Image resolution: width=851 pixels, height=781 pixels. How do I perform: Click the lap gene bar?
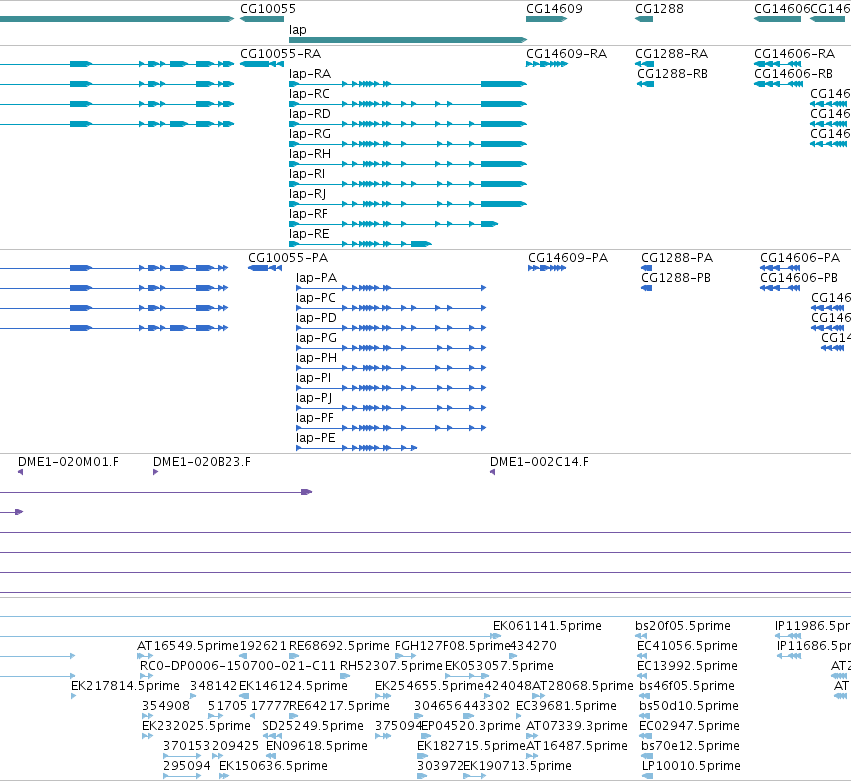coord(408,40)
